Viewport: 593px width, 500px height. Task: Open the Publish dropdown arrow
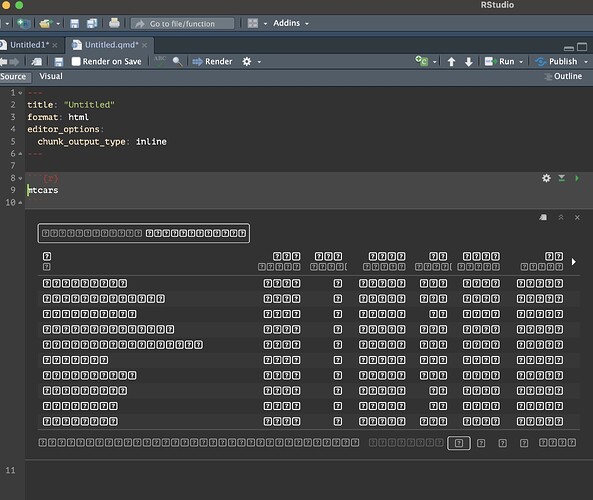[x=586, y=62]
